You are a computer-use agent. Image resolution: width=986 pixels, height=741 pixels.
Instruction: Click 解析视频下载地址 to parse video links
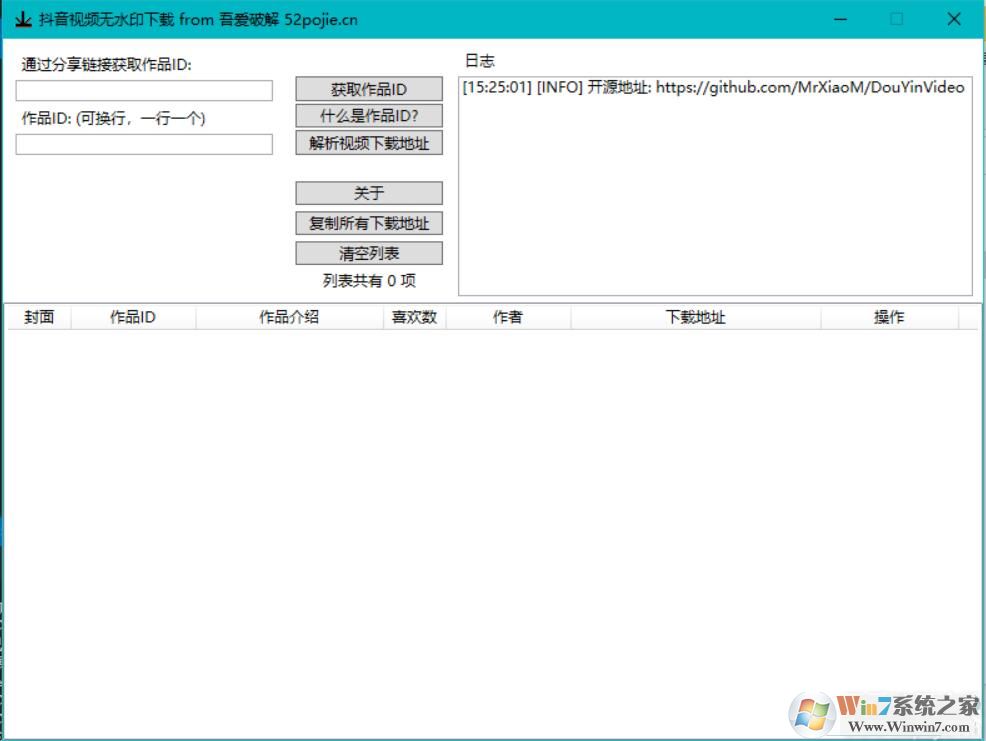coord(368,143)
